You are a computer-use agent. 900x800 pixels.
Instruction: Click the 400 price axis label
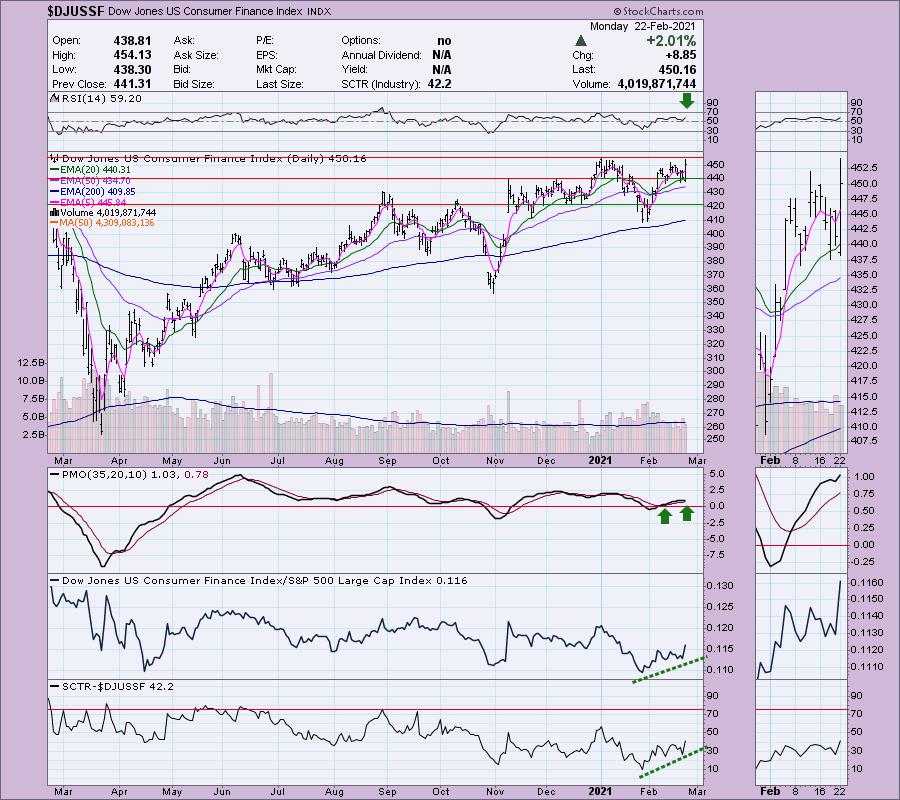pos(716,234)
